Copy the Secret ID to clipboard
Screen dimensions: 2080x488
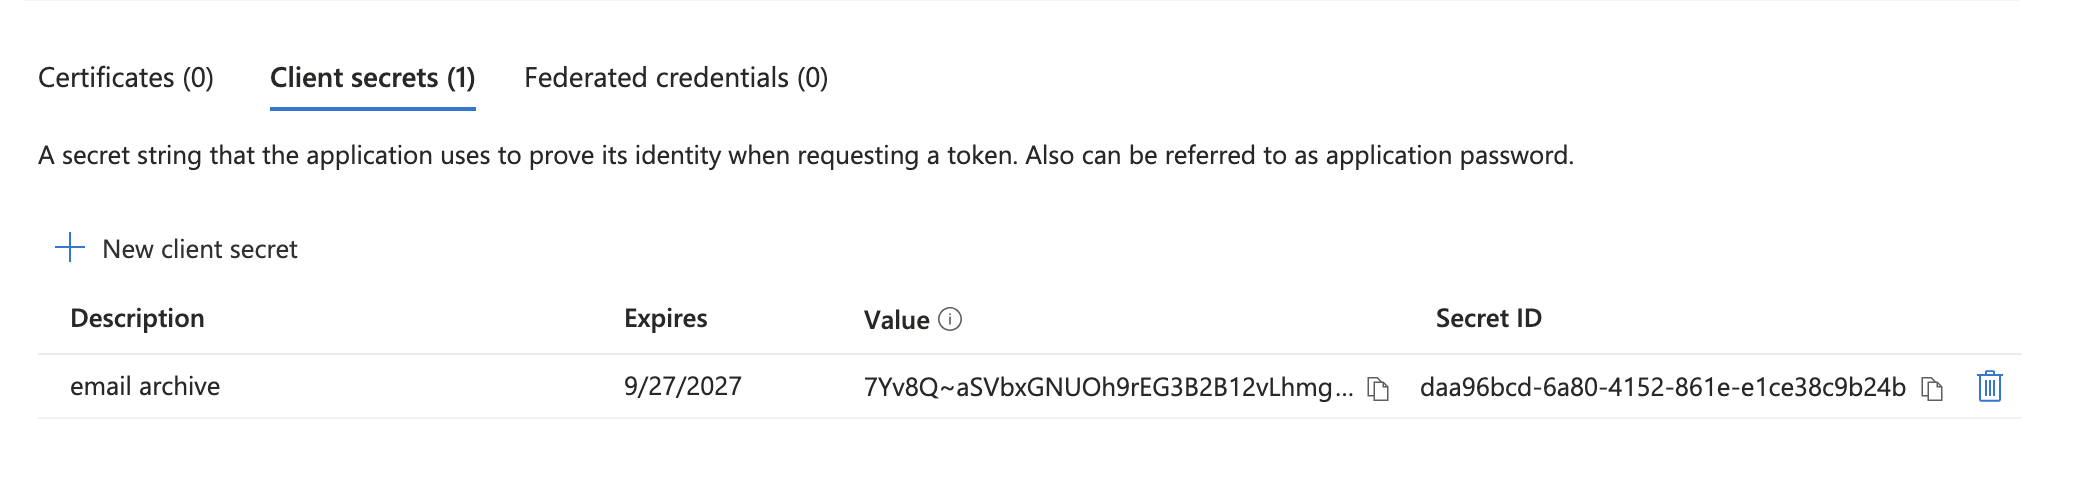click(x=1932, y=388)
